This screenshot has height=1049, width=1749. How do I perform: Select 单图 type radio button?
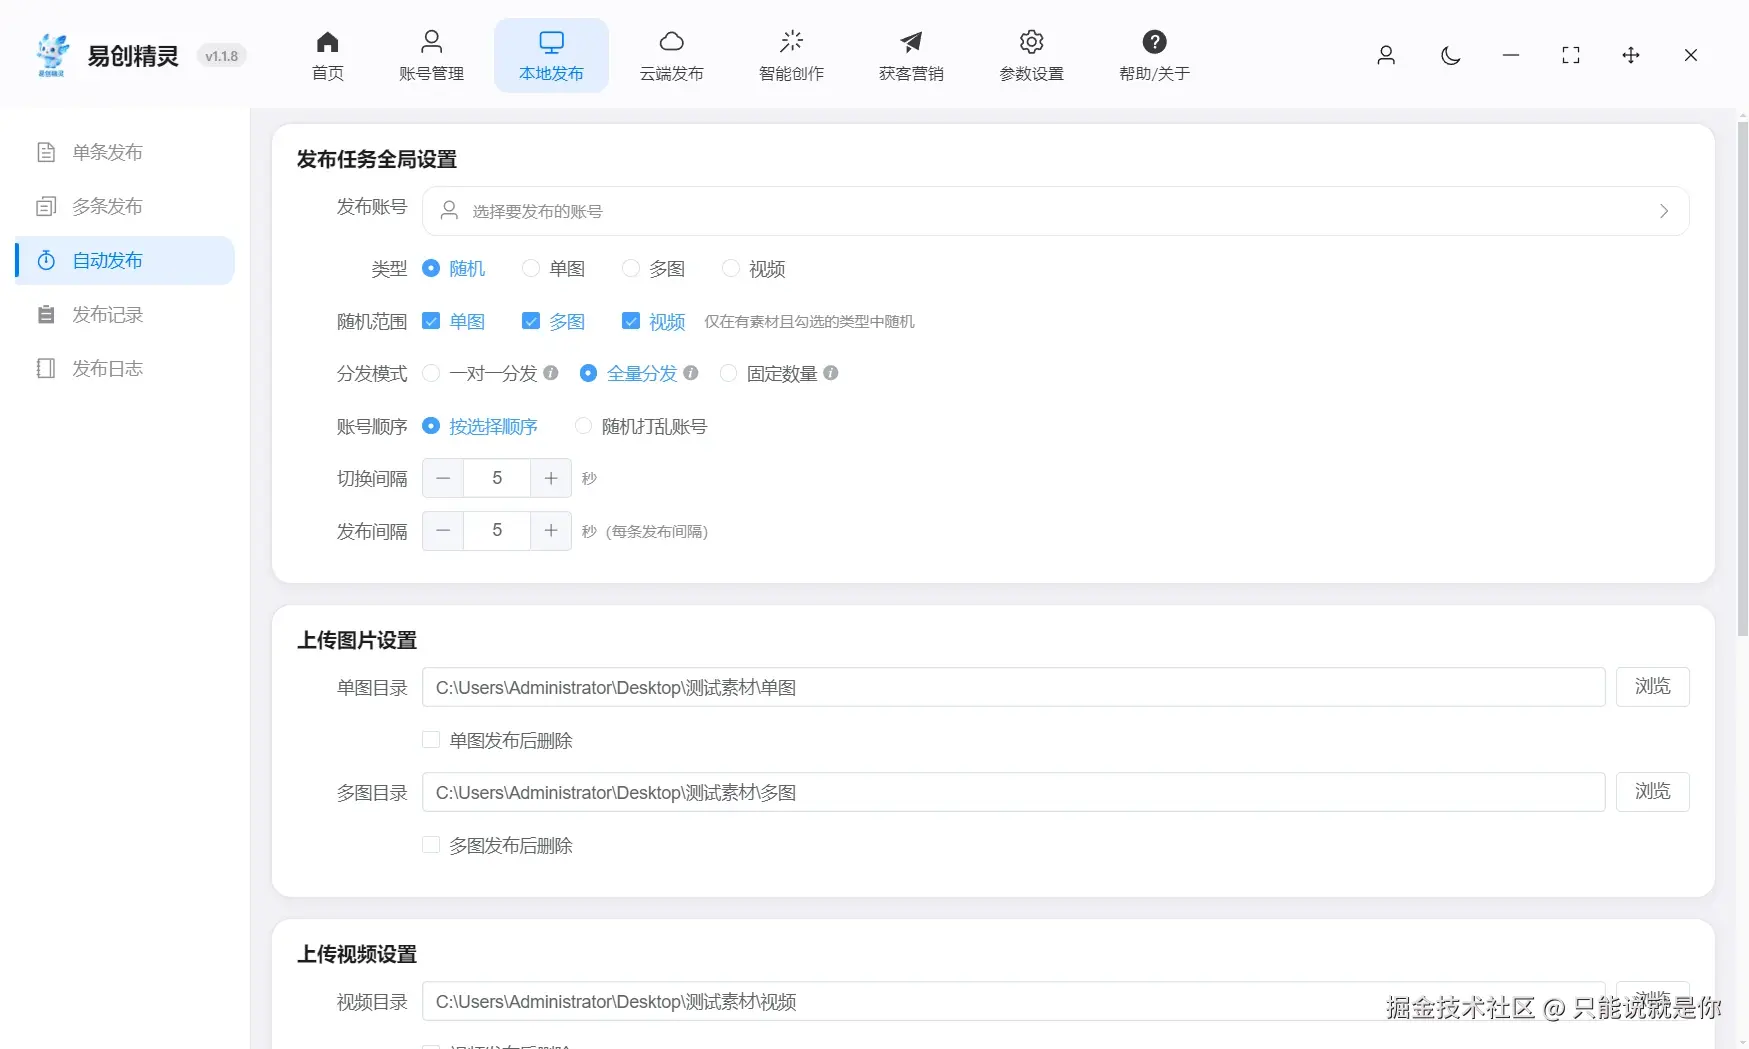click(531, 268)
